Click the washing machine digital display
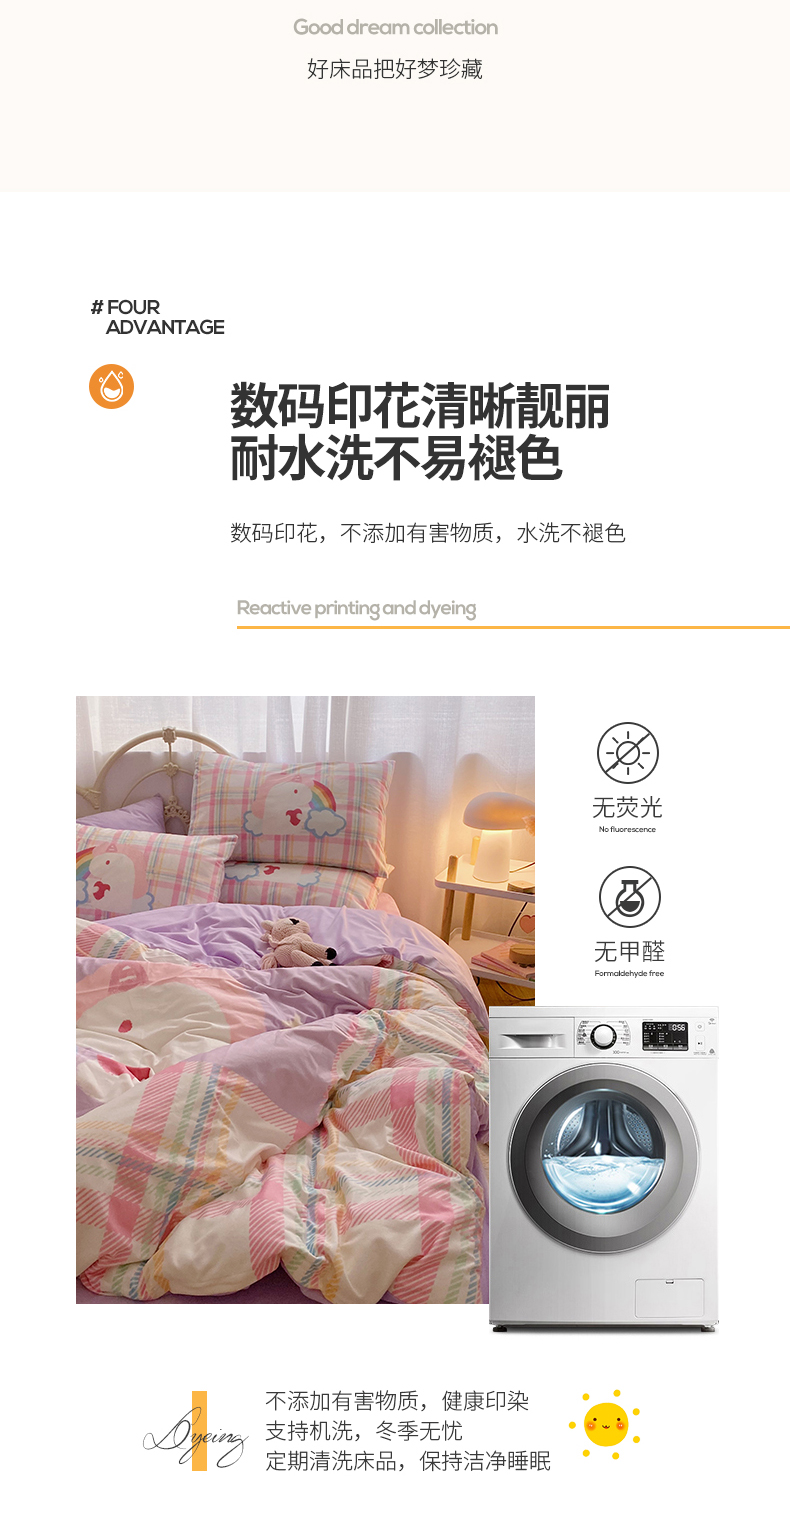The image size is (790, 1527). point(664,1035)
